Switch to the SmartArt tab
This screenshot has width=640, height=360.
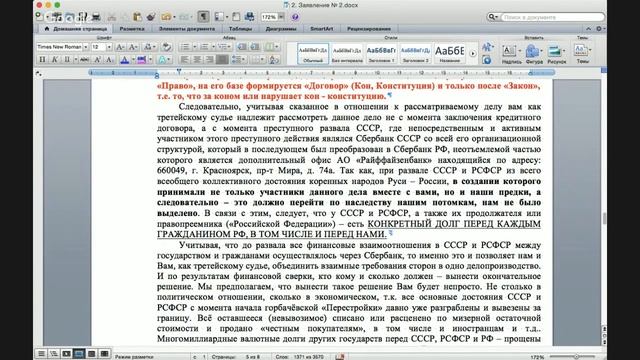click(322, 29)
